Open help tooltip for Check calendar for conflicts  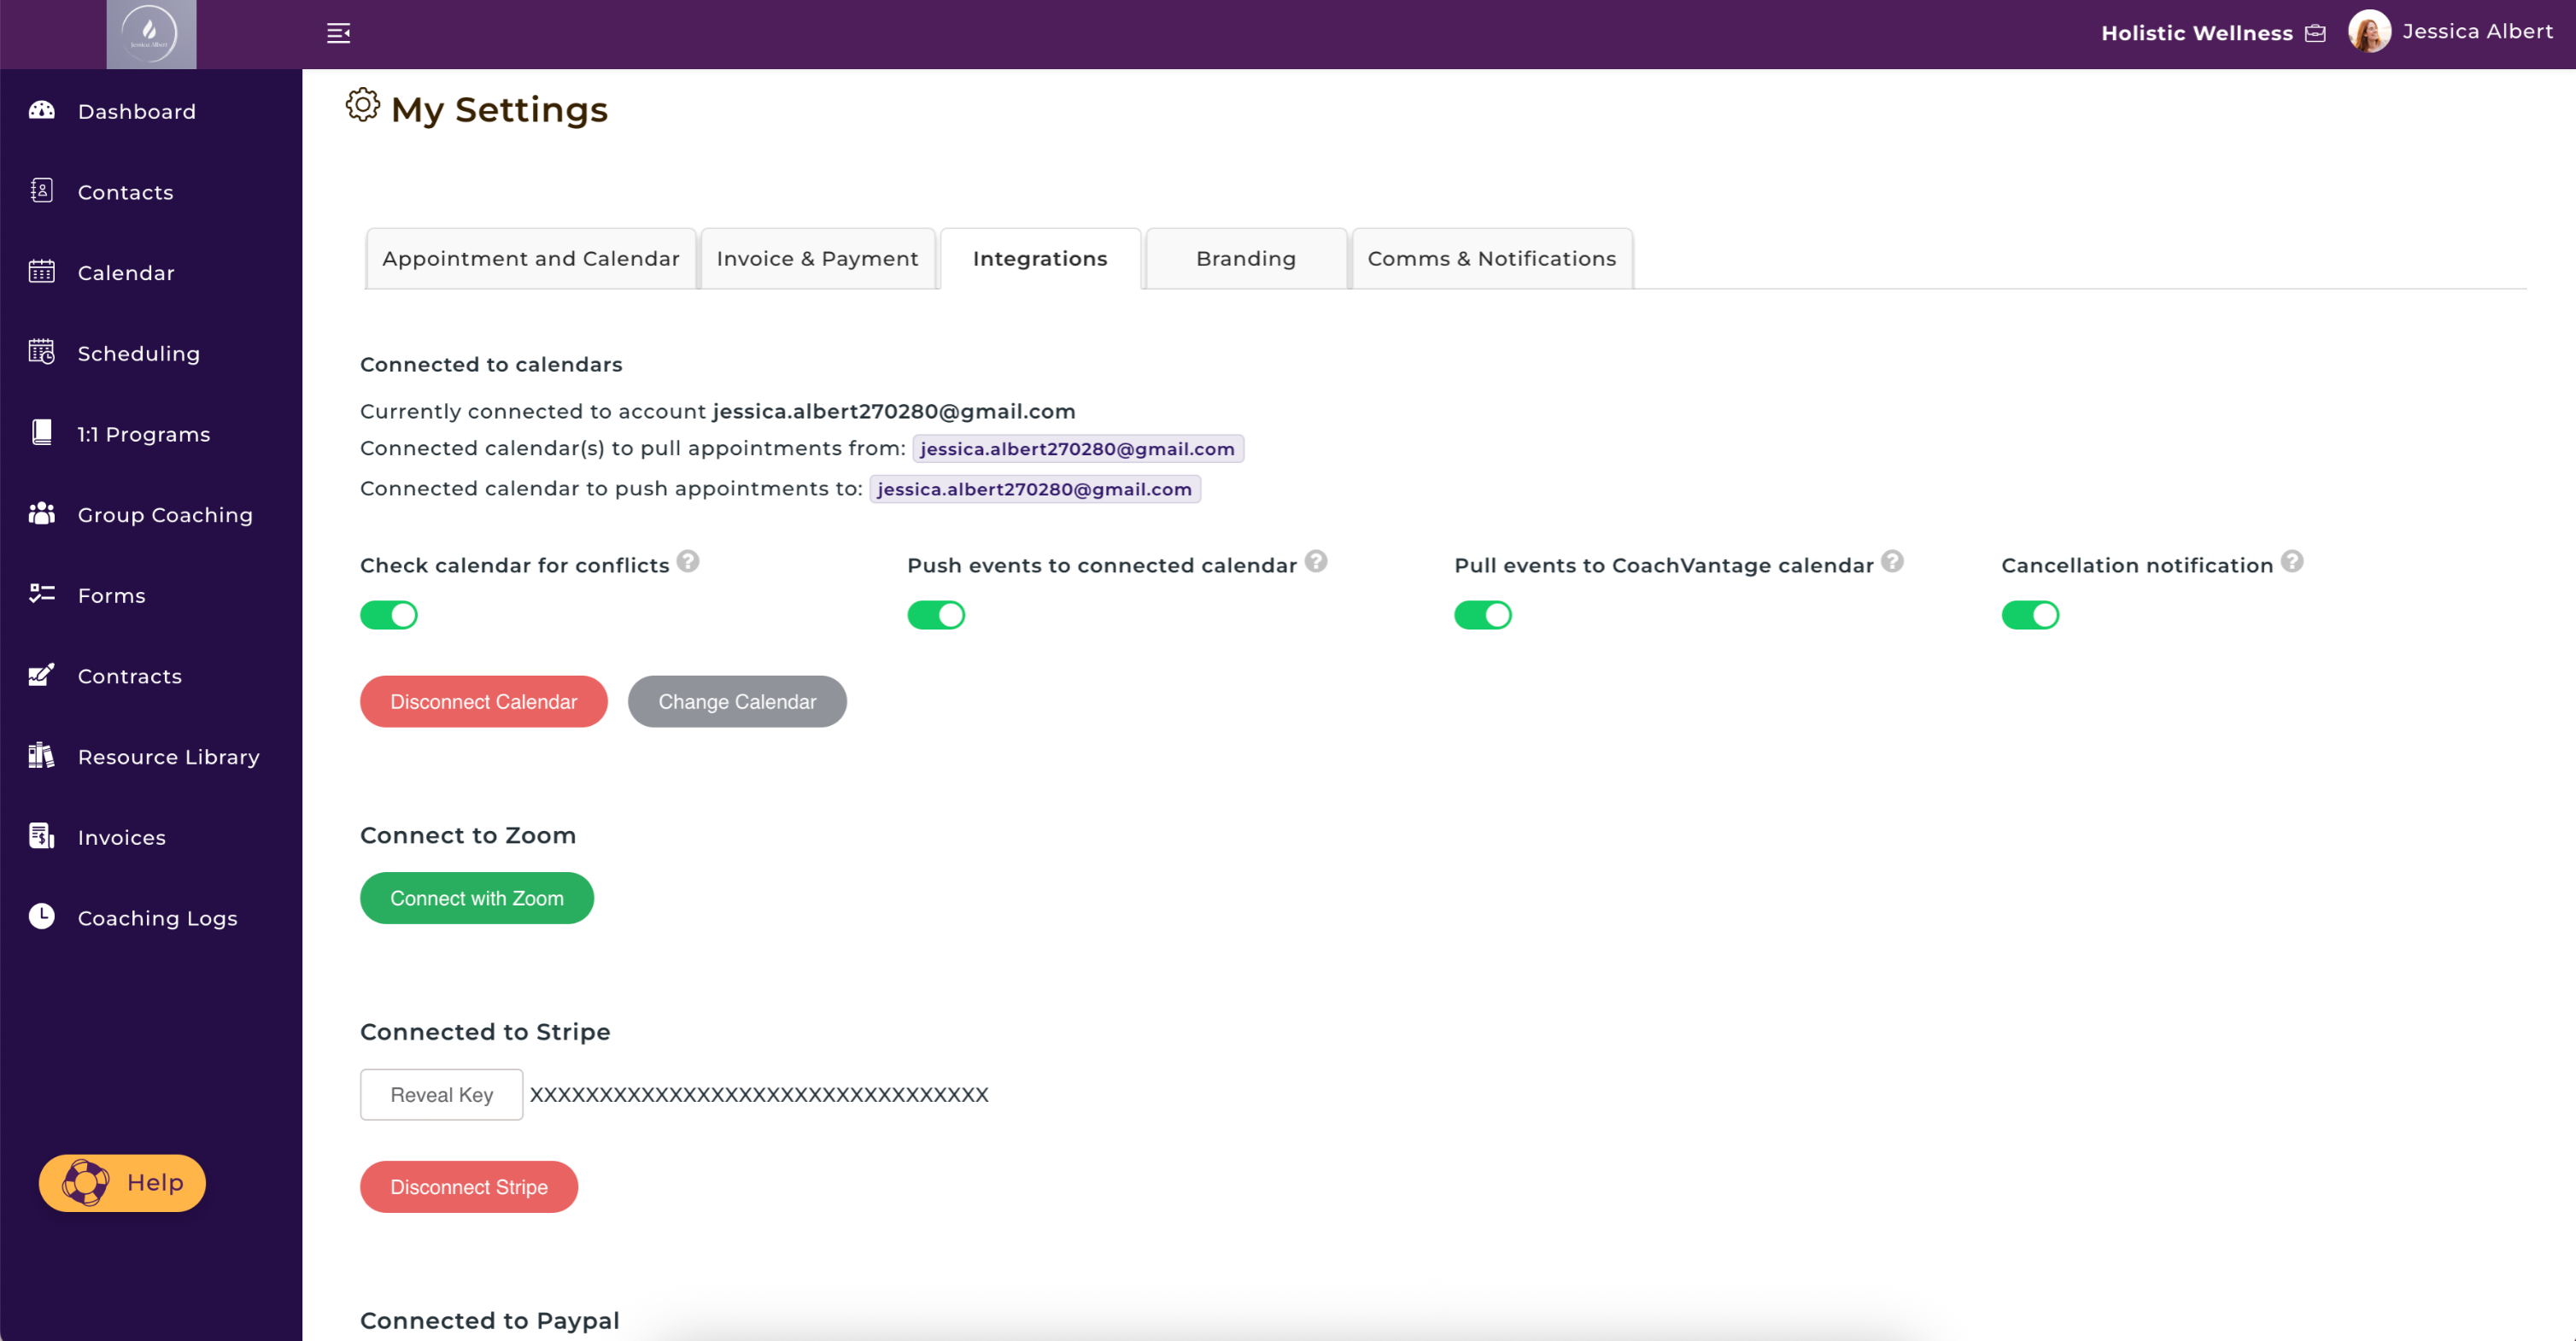click(x=688, y=561)
